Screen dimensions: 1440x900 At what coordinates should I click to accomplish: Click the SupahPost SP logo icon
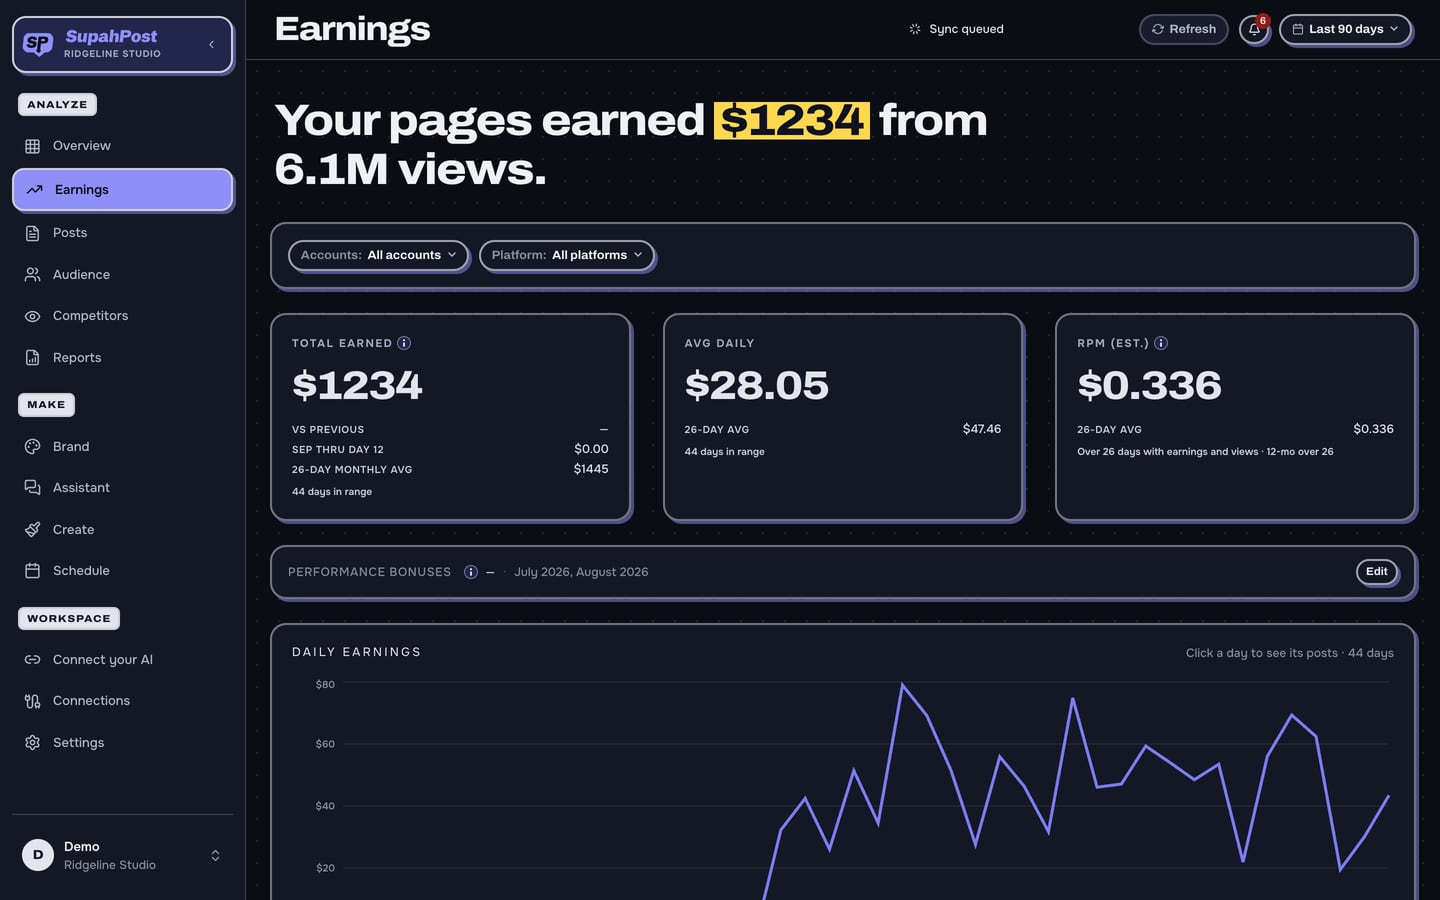[38, 44]
